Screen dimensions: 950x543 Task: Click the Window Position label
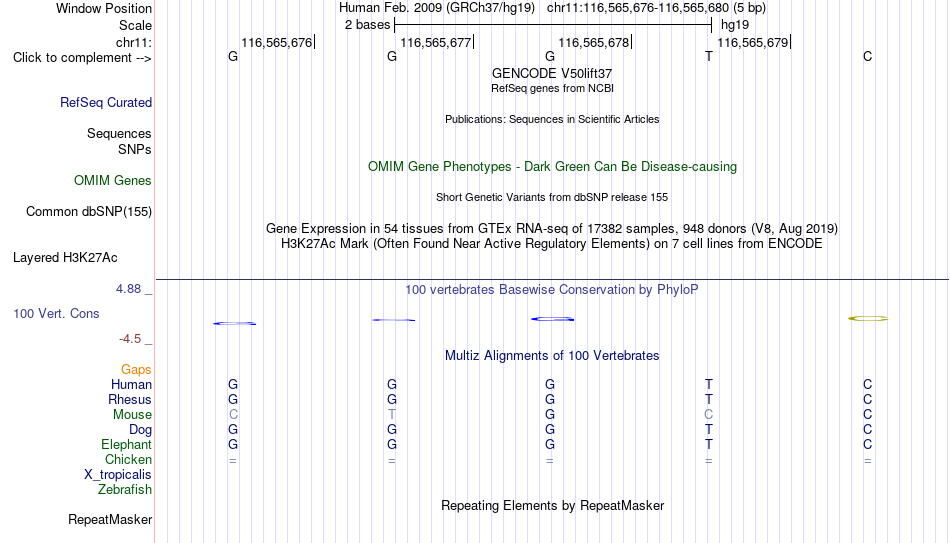tap(104, 8)
